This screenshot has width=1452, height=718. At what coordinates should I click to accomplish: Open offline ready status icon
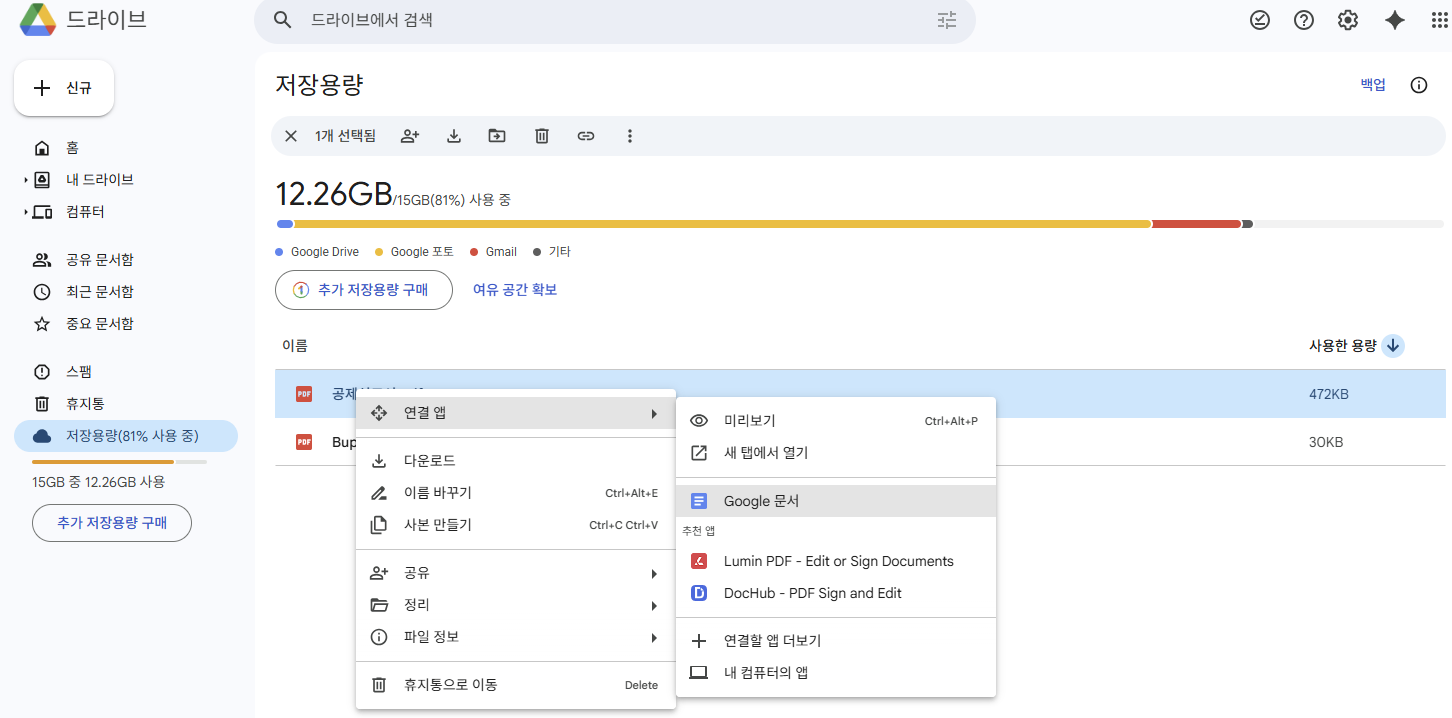[x=1260, y=20]
